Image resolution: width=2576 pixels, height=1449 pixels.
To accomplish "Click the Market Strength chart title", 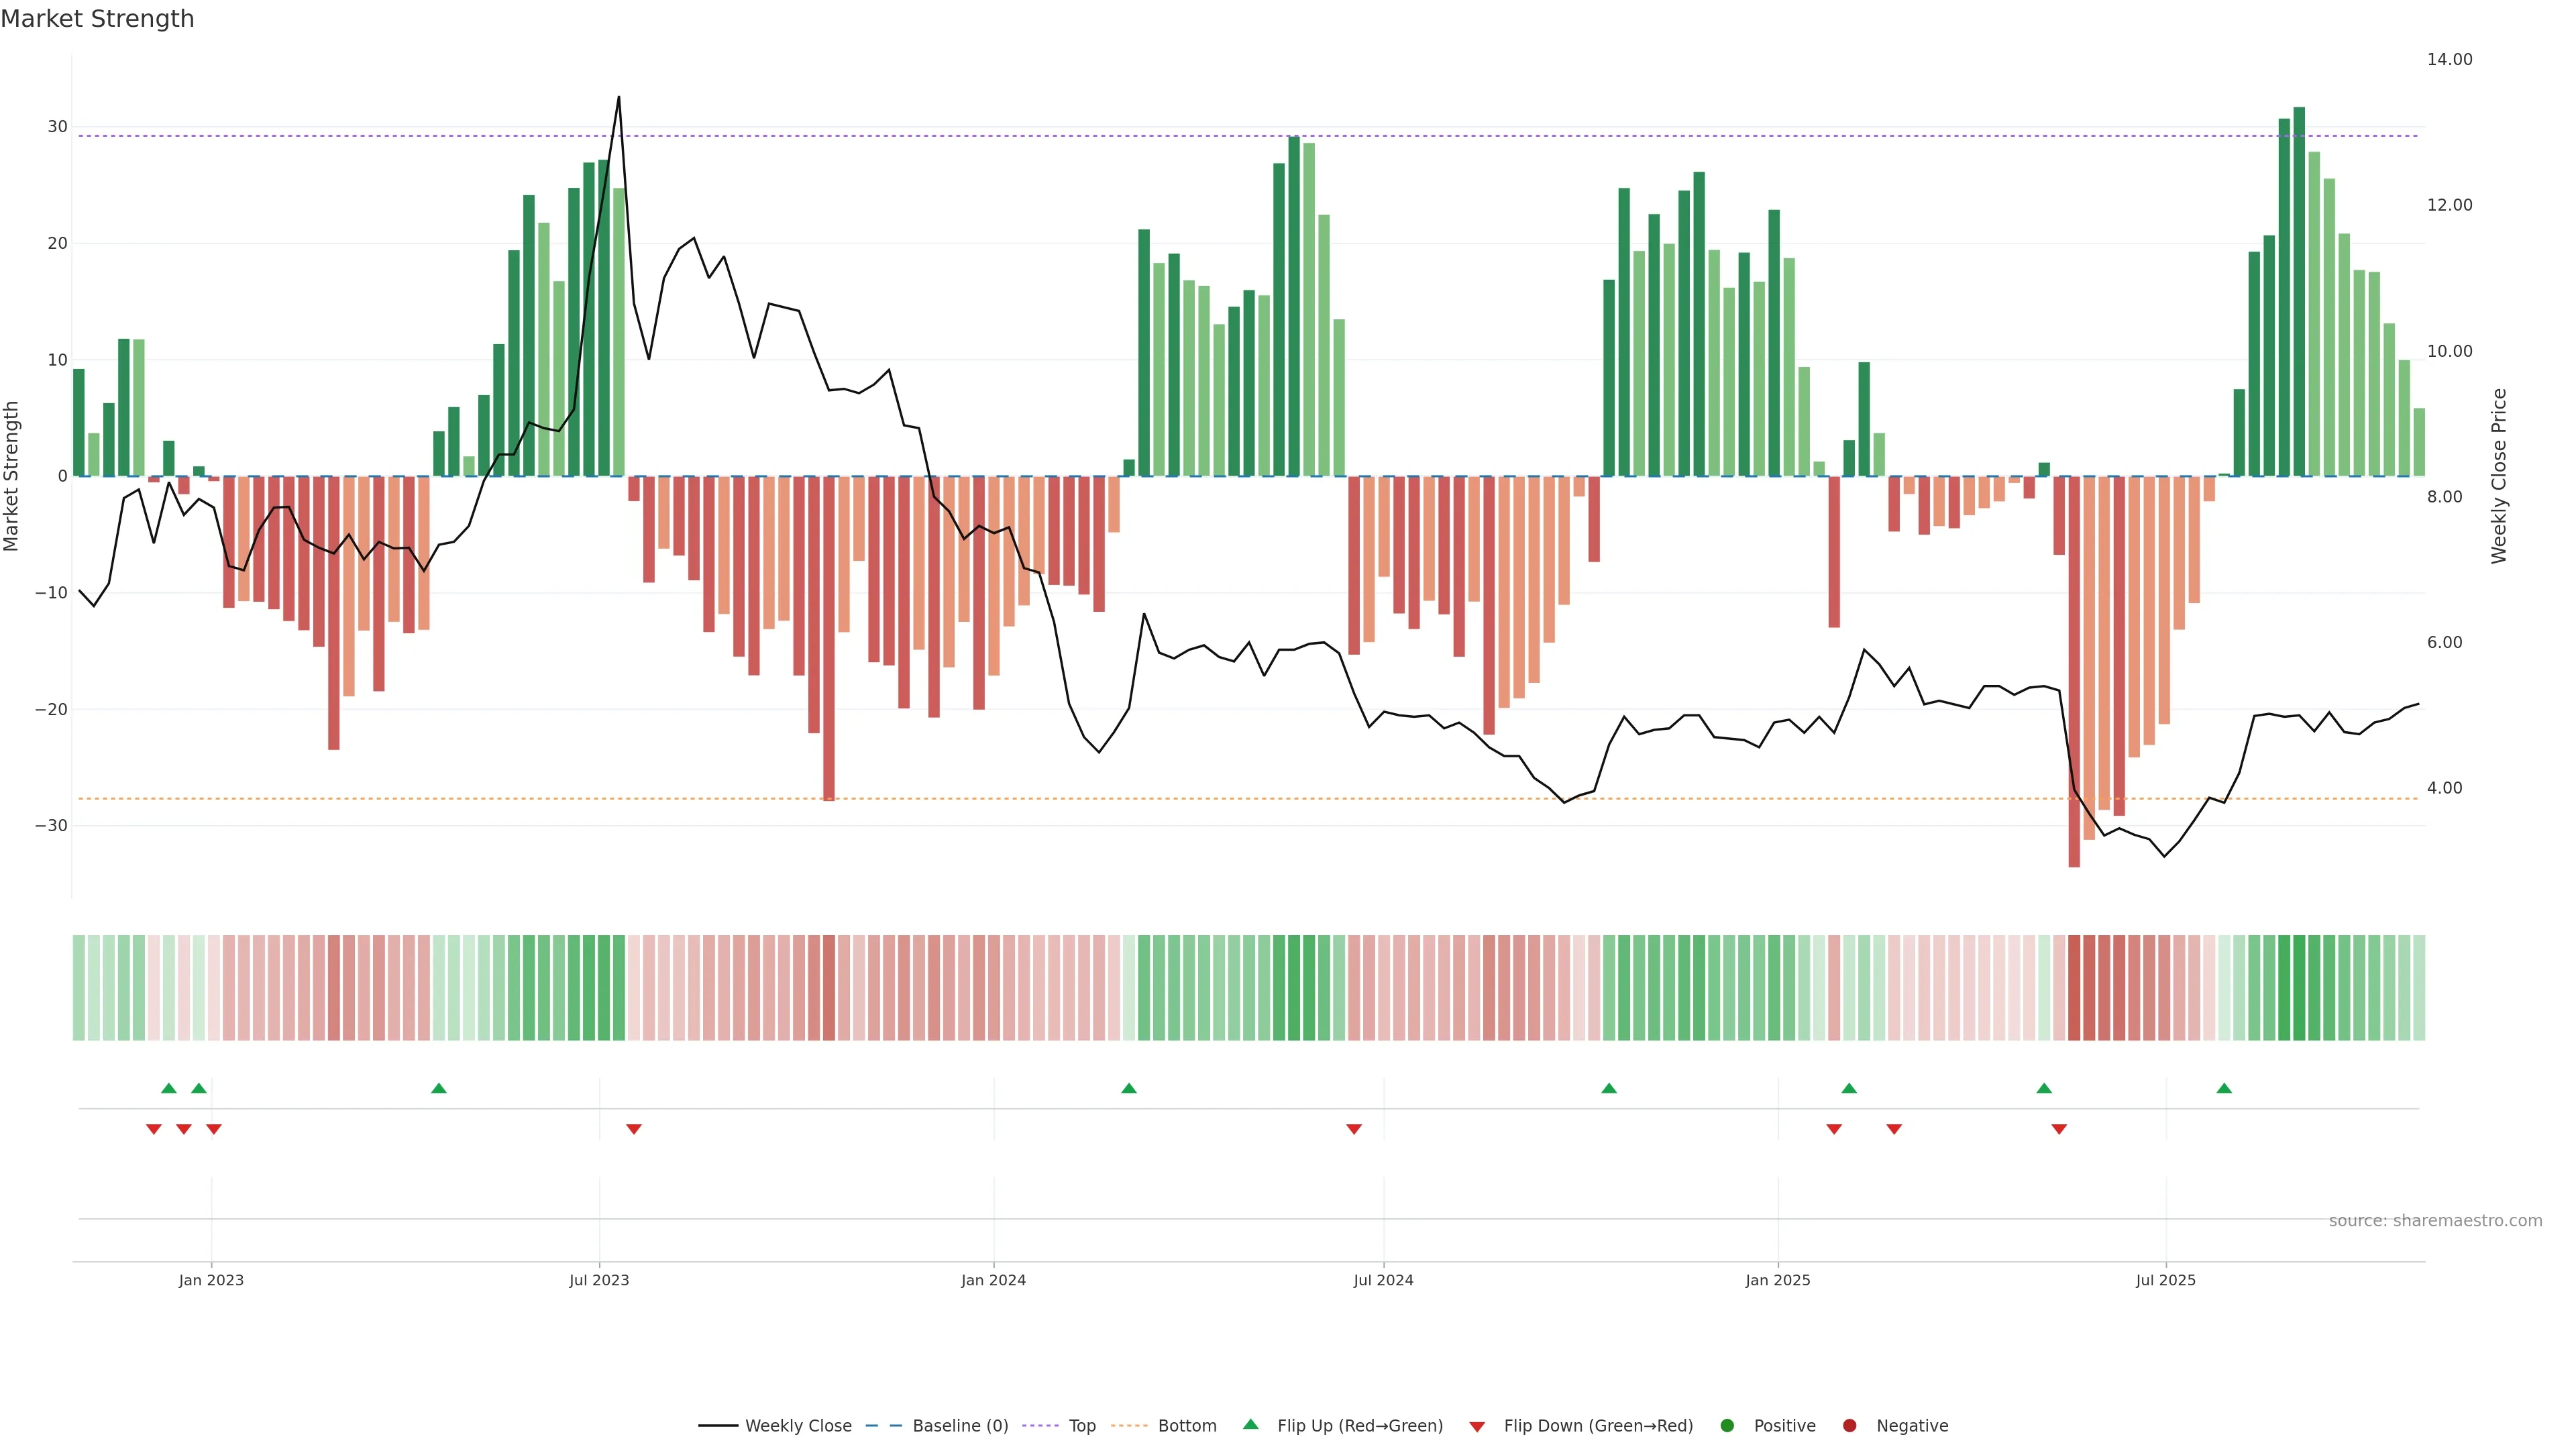I will tap(97, 18).
